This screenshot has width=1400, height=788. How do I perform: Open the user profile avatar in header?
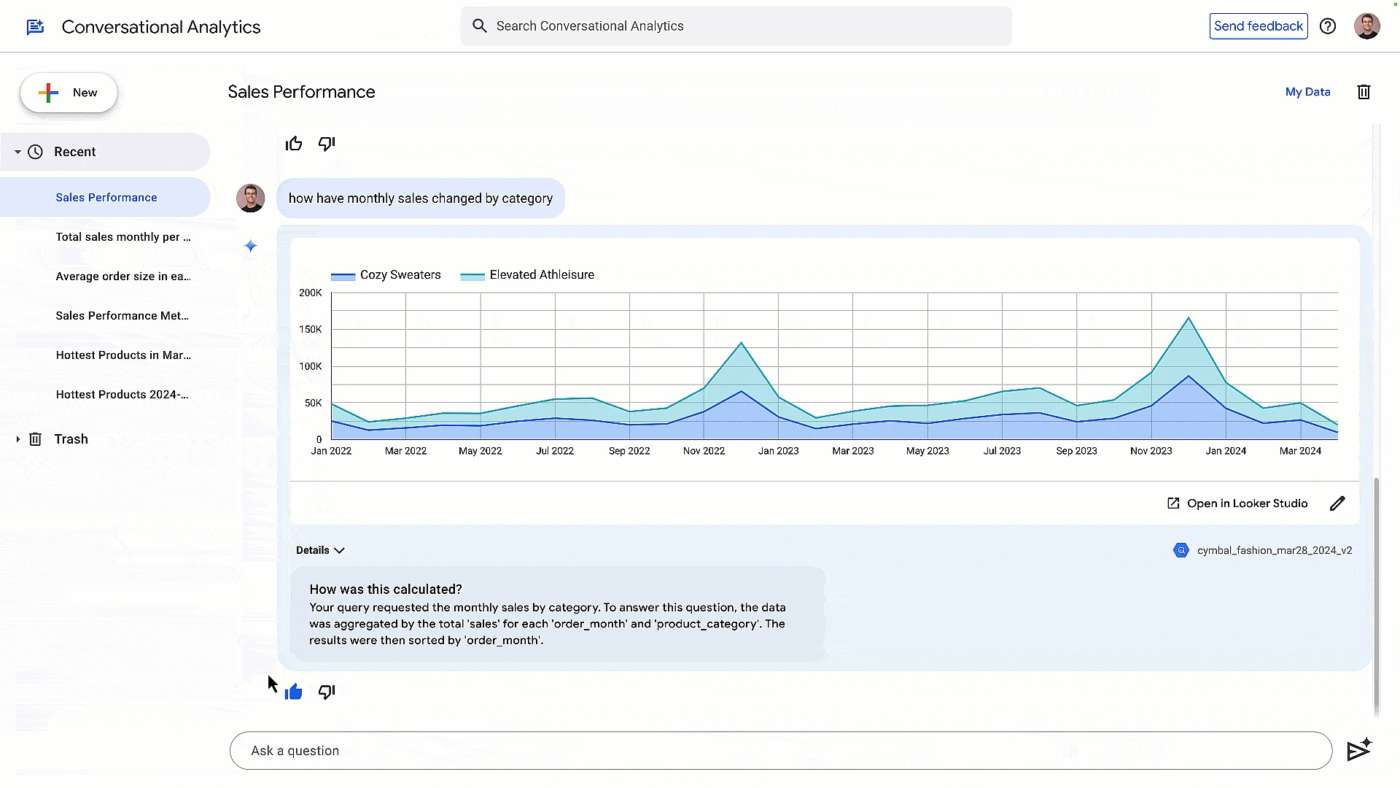1367,27
